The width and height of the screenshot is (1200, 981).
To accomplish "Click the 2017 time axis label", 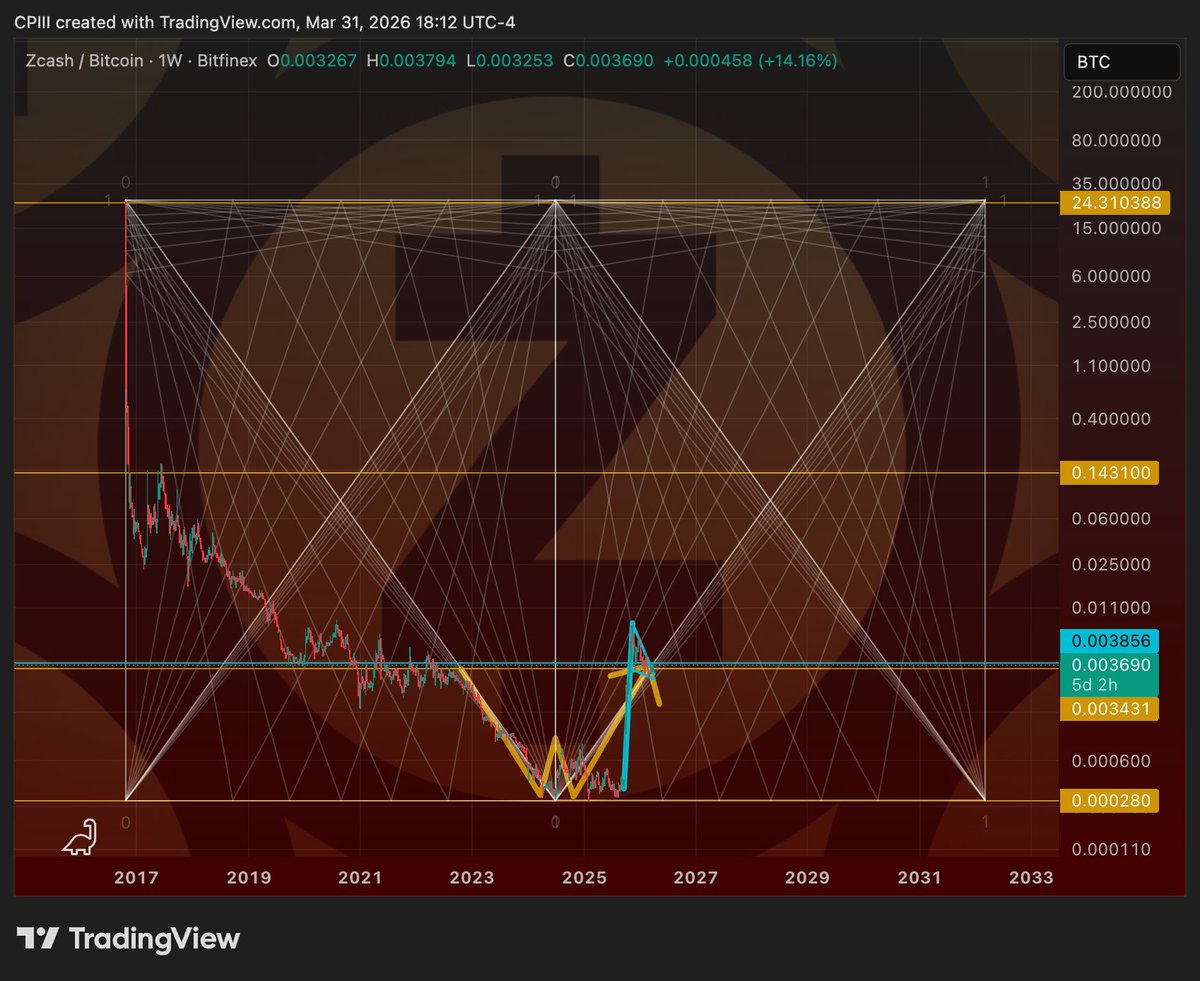I will pyautogui.click(x=137, y=878).
